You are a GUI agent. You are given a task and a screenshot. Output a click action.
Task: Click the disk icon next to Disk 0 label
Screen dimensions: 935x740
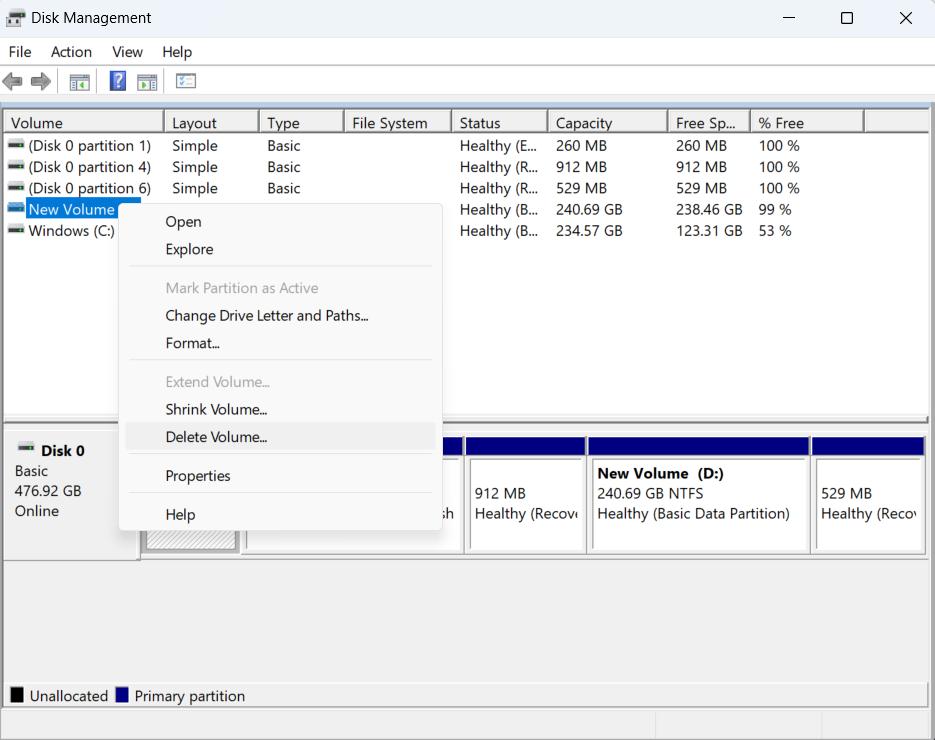(26, 447)
